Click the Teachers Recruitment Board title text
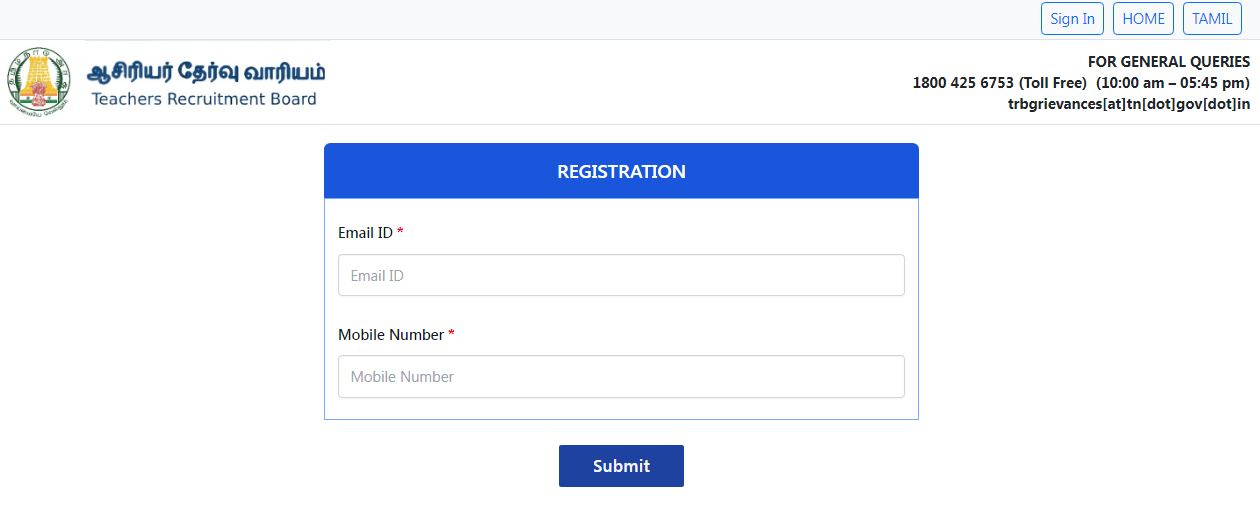The image size is (1260, 516). click(204, 99)
